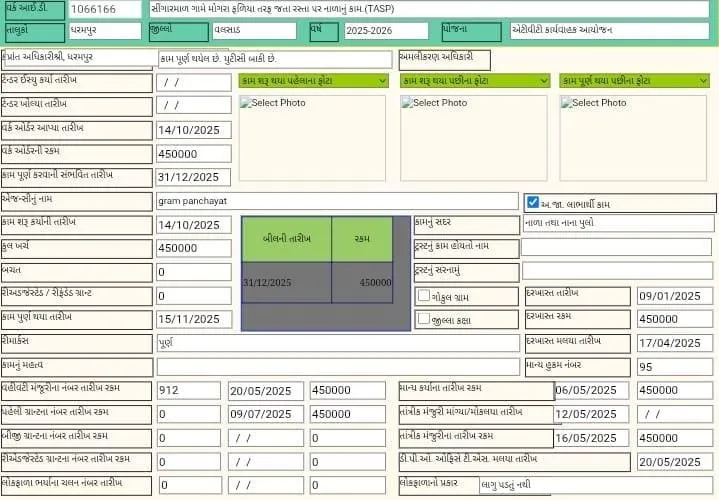
Task: Enable the જીલ્લા કક્ષા checkbox
Action: coord(424,318)
